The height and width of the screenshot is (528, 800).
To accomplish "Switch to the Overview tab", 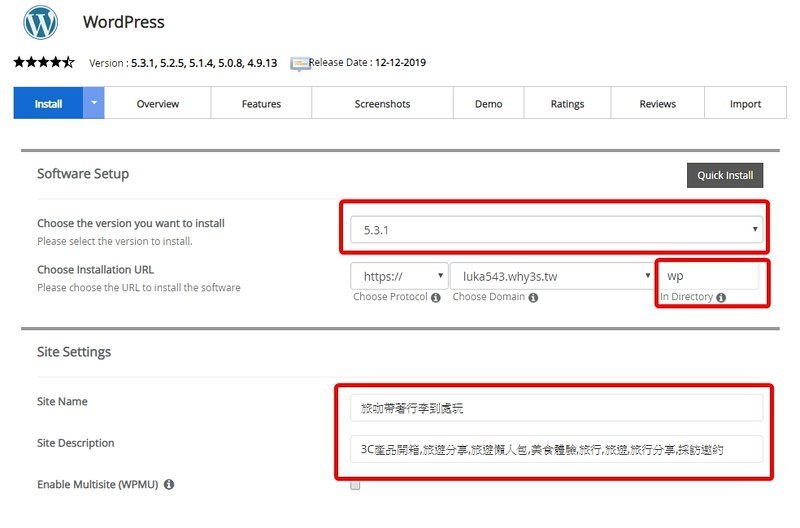I will (158, 104).
